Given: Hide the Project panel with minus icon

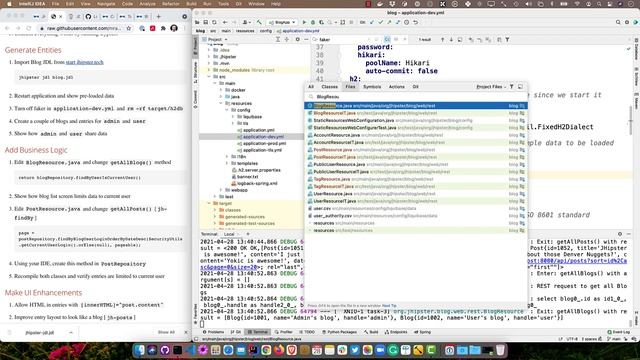Looking at the screenshot, I should coord(306,40).
